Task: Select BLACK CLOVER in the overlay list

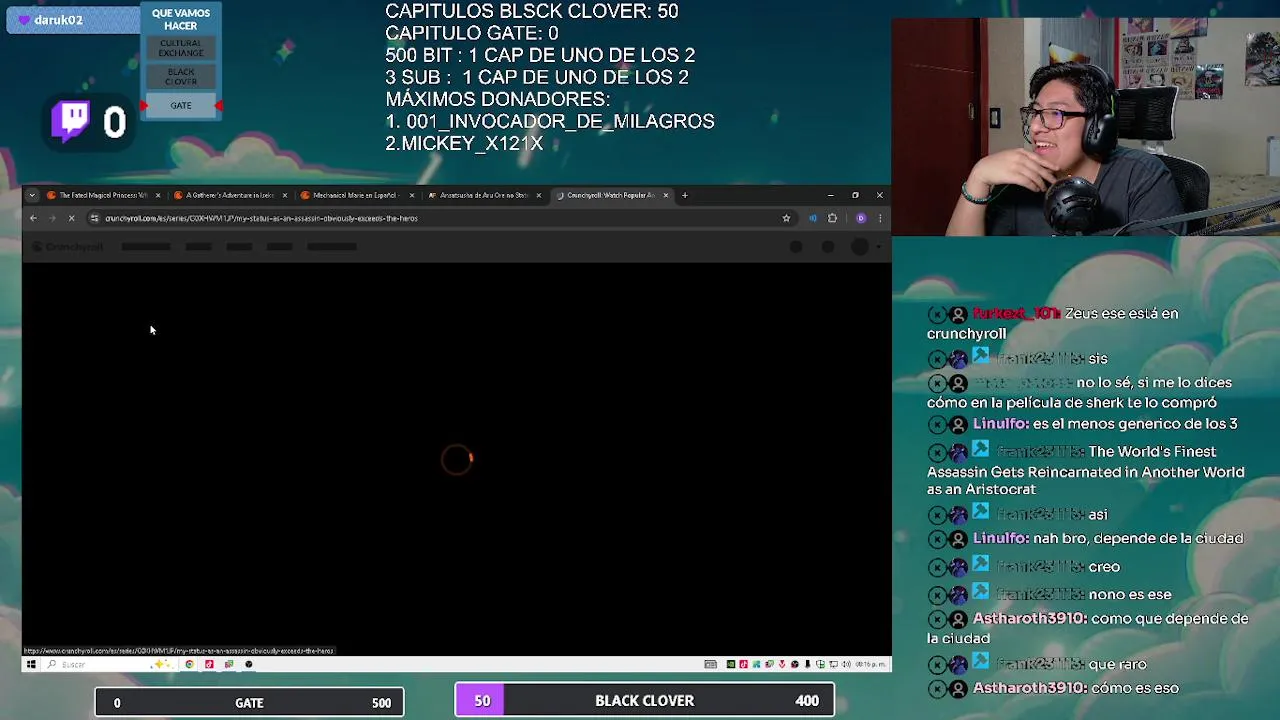Action: pos(181,77)
